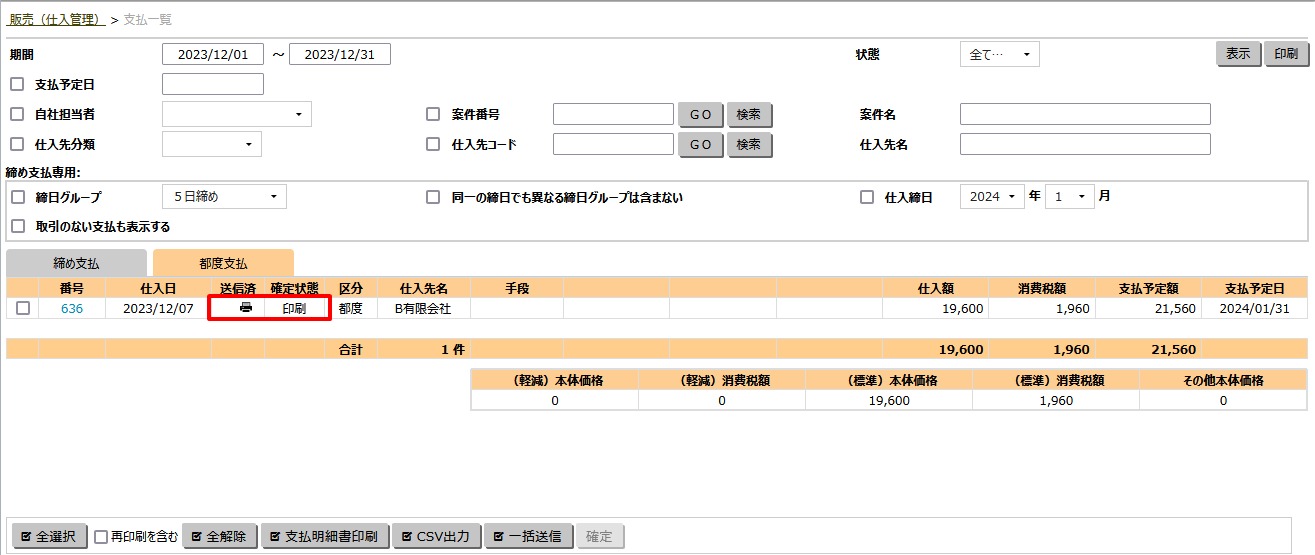Click the 全選択 select-all button
This screenshot has height=555, width=1315.
point(49,536)
